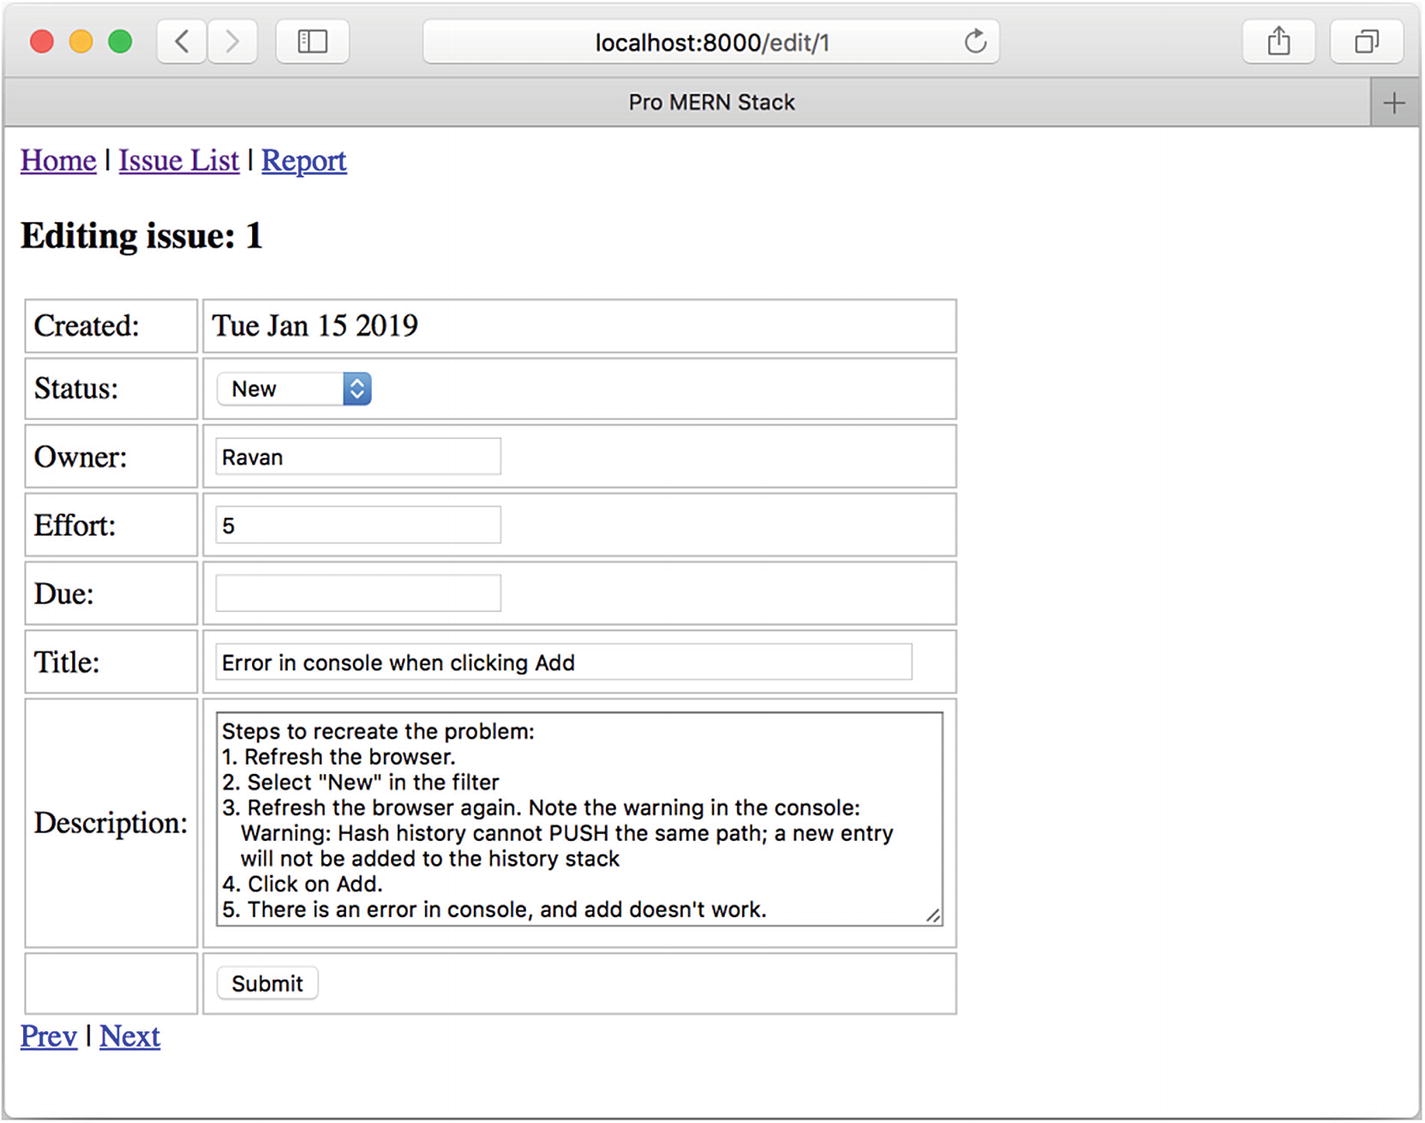Click the Next issue link
The image size is (1425, 1123).
point(130,1037)
